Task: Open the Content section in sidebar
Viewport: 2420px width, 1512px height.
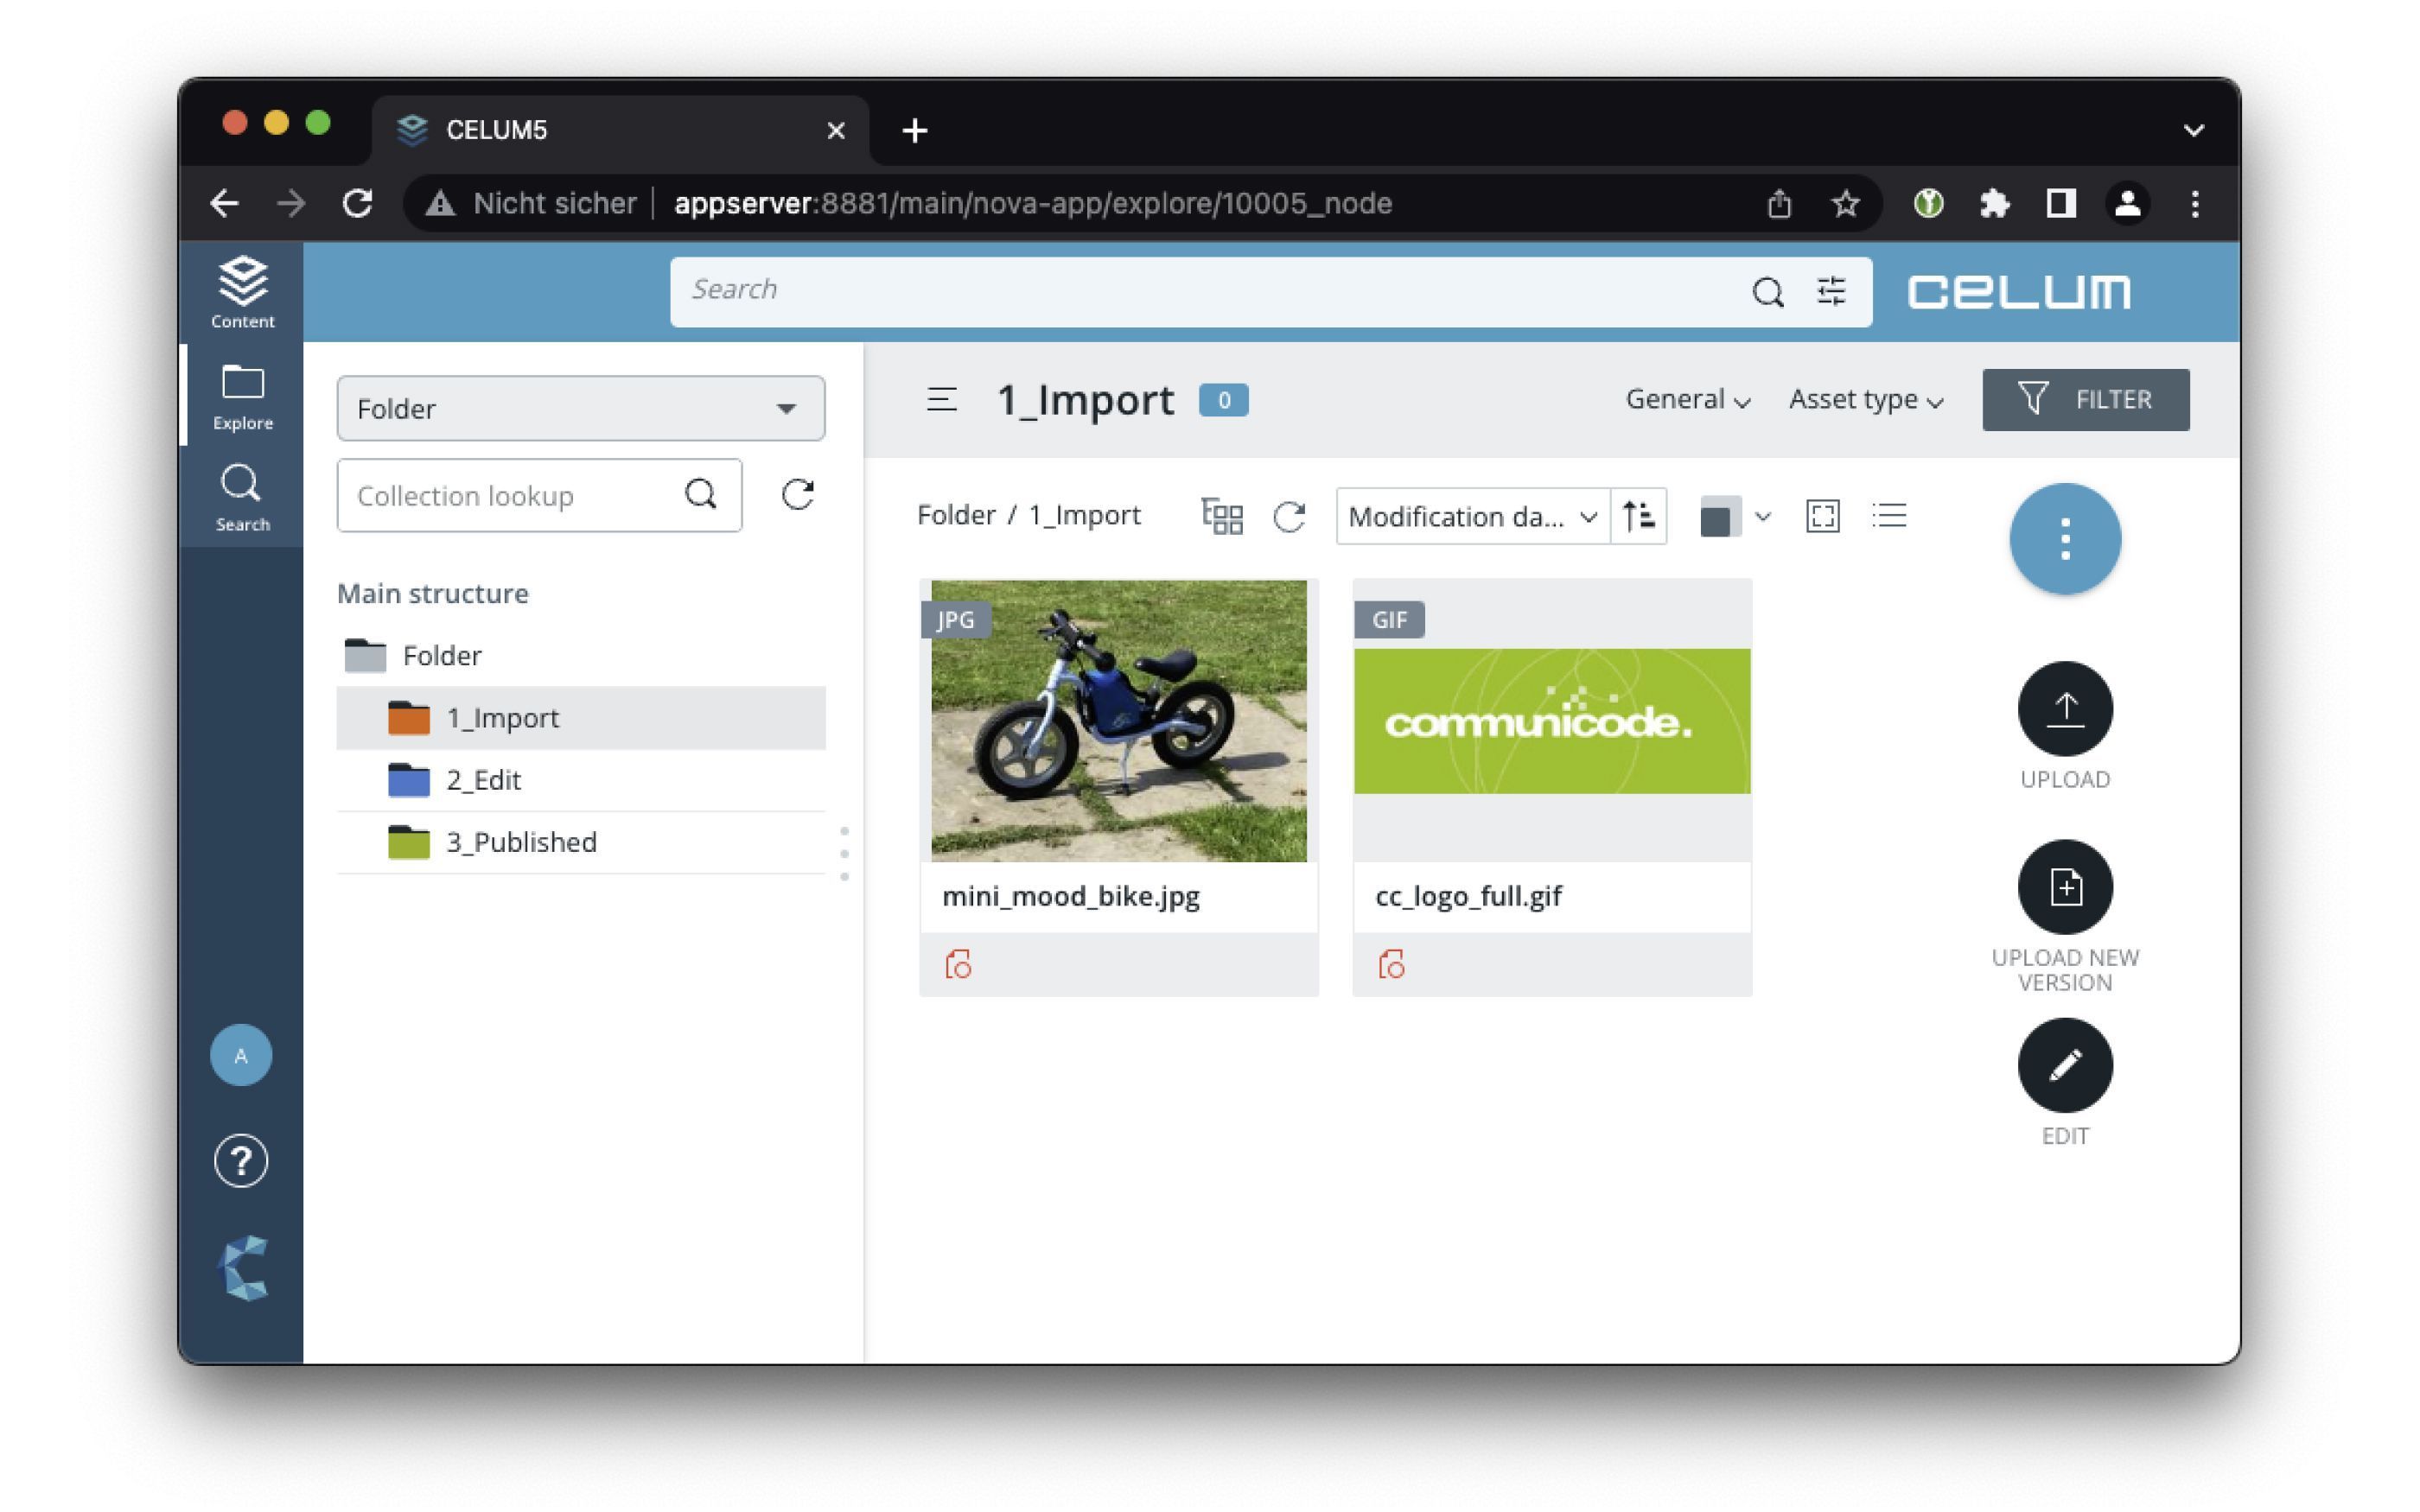Action: [240, 291]
